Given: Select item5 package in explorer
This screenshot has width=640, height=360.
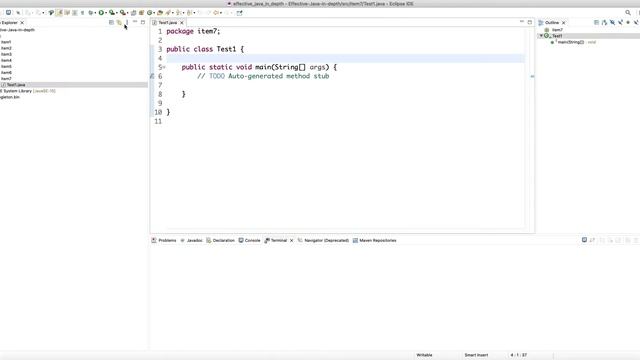Looking at the screenshot, I should click(x=6, y=66).
